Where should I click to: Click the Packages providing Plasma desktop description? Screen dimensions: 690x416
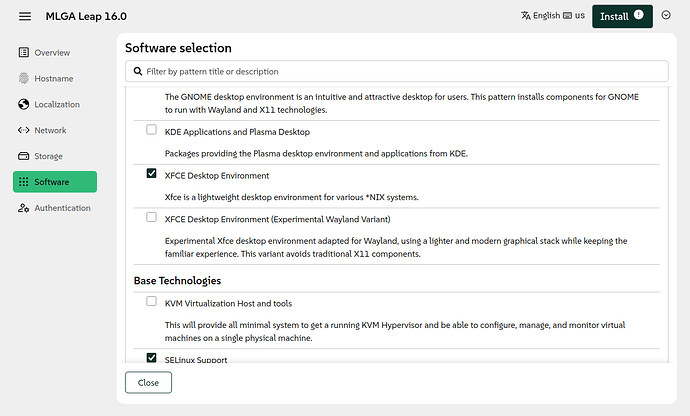tap(316, 154)
